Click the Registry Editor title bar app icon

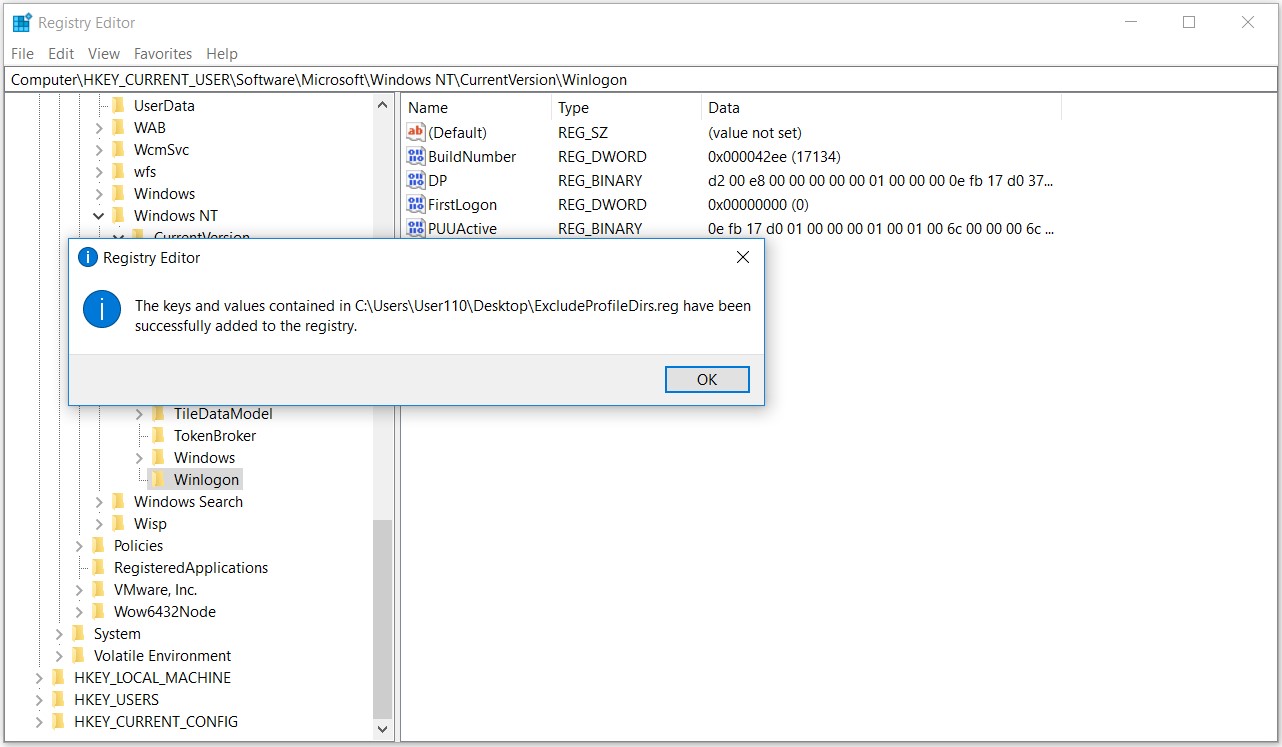coord(22,22)
